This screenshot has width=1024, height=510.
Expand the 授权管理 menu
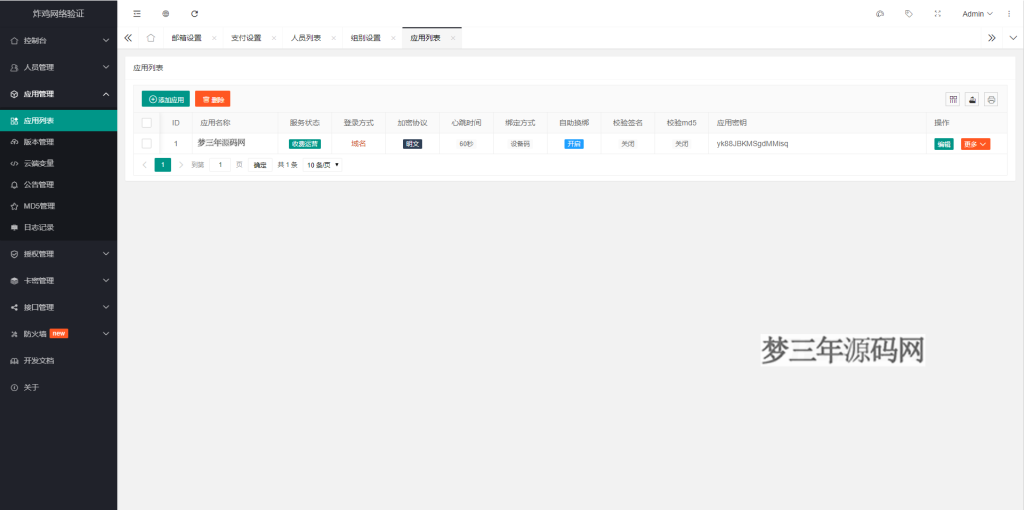click(x=59, y=254)
